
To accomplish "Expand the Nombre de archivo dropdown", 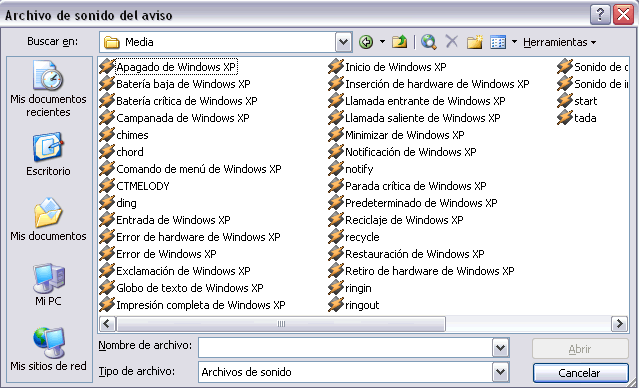I will tap(500, 348).
